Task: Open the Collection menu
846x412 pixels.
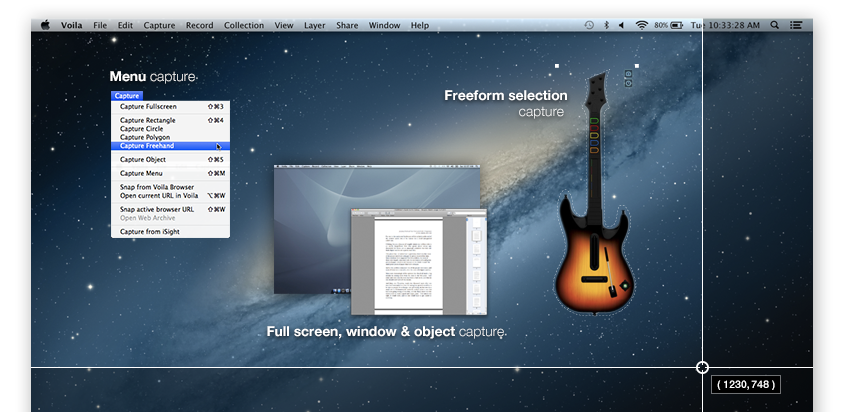Action: (244, 25)
